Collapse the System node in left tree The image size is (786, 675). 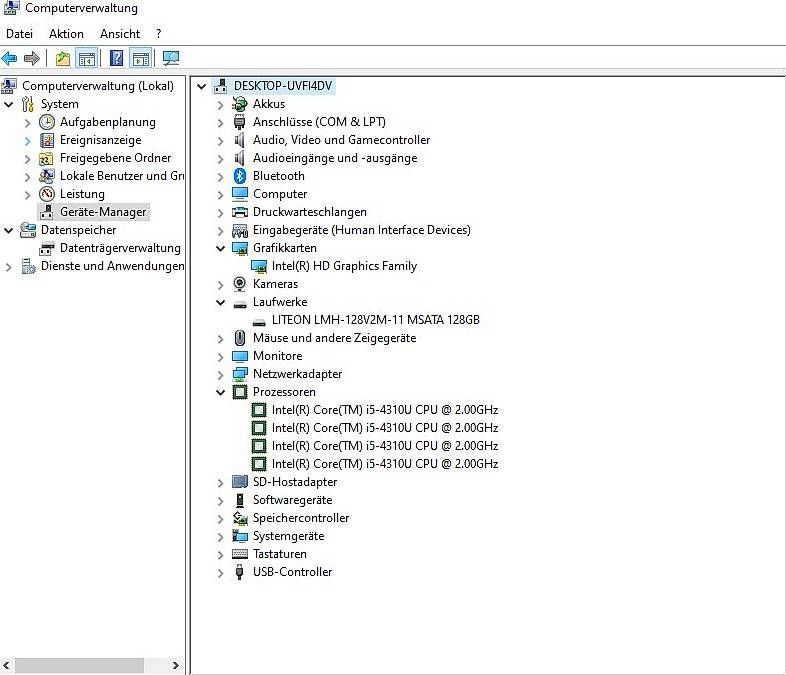[9, 104]
